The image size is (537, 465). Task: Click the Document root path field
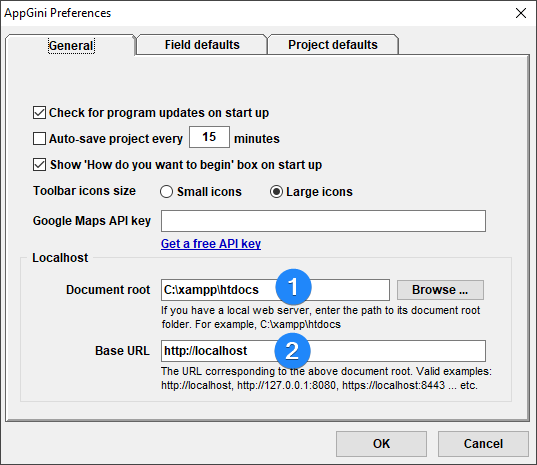[x=275, y=290]
